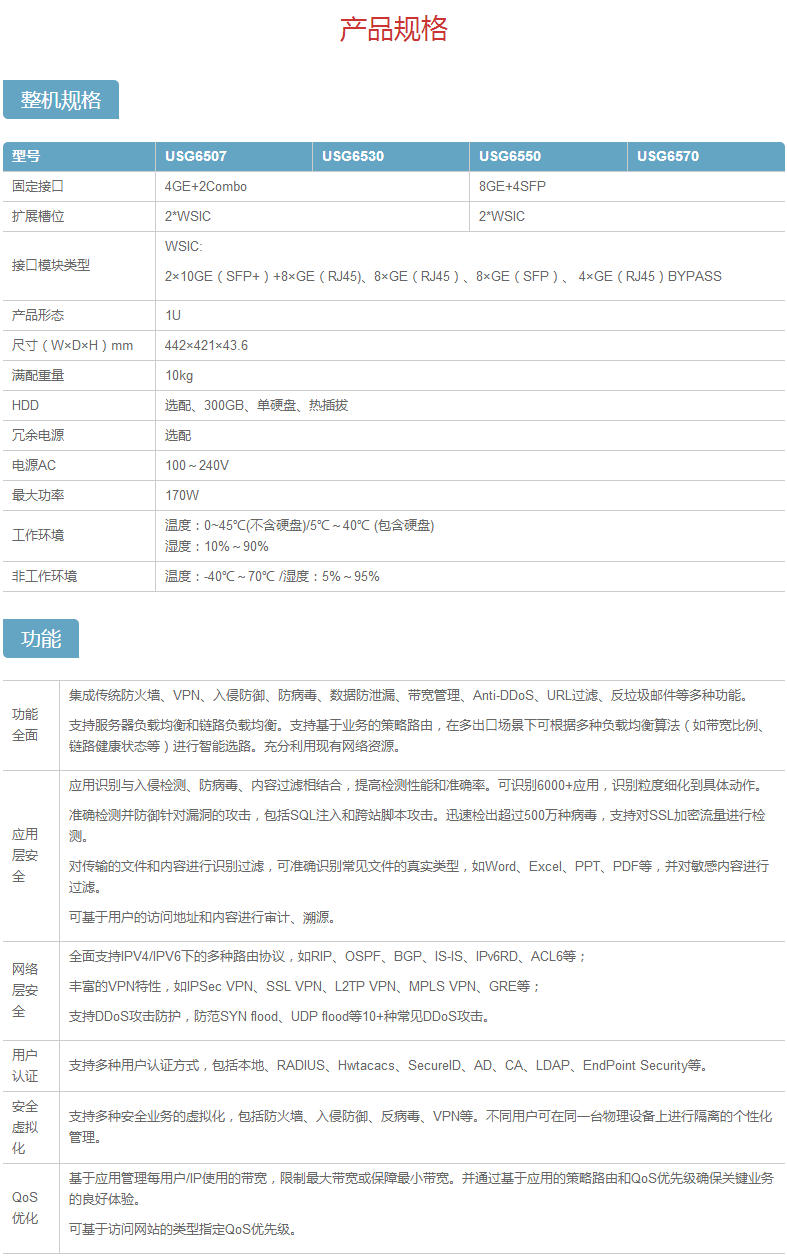The height and width of the screenshot is (1258, 787).
Task: Click the 工作环境 row label
Action: [38, 535]
